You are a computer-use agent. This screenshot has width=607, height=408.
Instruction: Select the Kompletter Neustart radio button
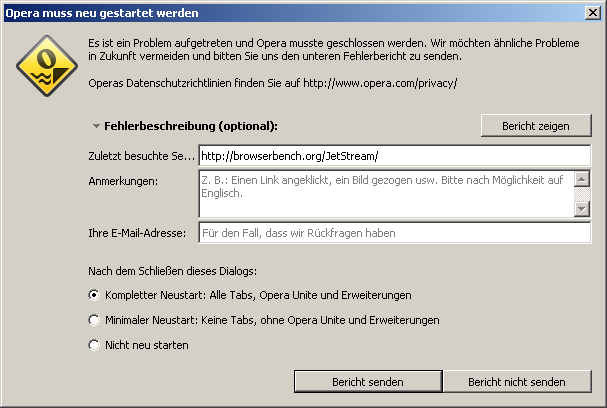click(x=94, y=295)
